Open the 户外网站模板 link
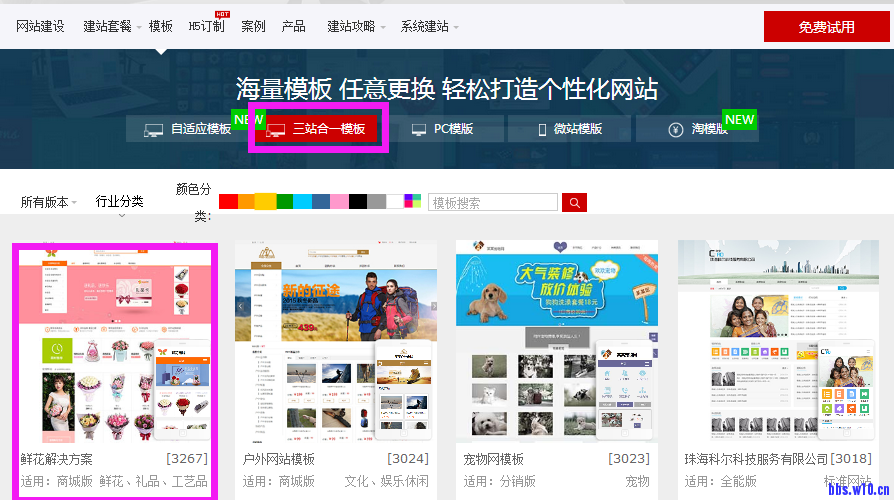The image size is (894, 500). coord(279,459)
